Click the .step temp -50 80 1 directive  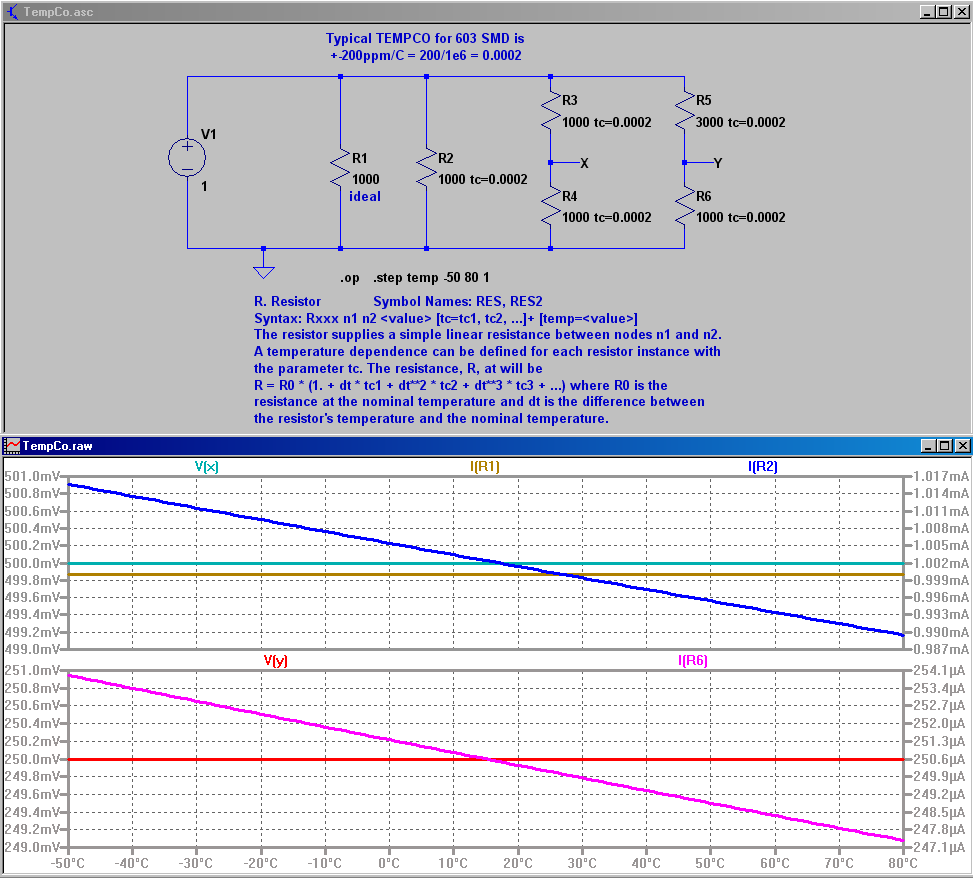click(431, 277)
